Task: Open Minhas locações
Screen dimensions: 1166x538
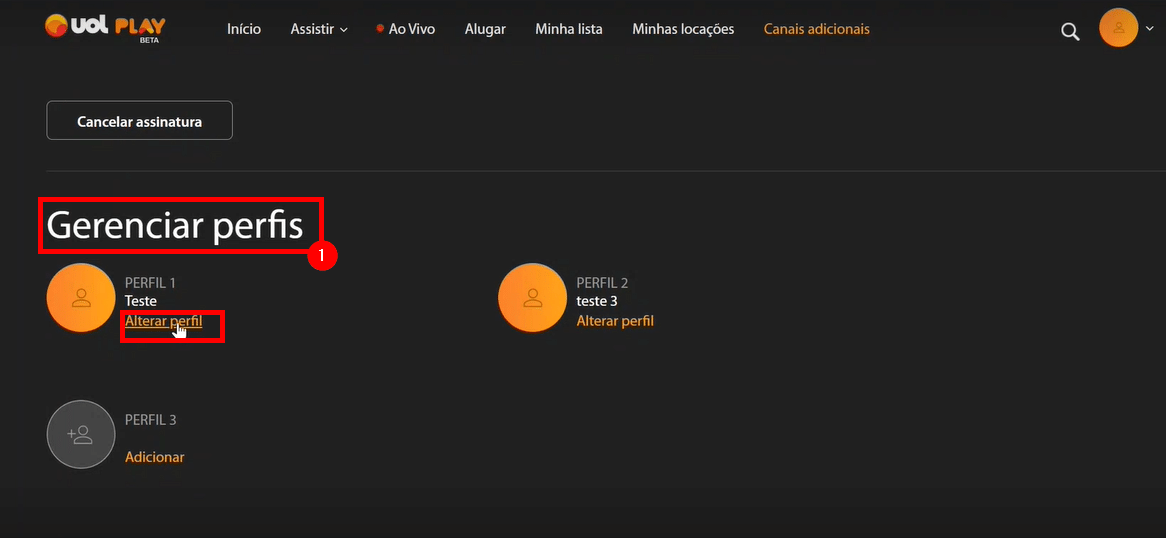Action: pos(683,29)
